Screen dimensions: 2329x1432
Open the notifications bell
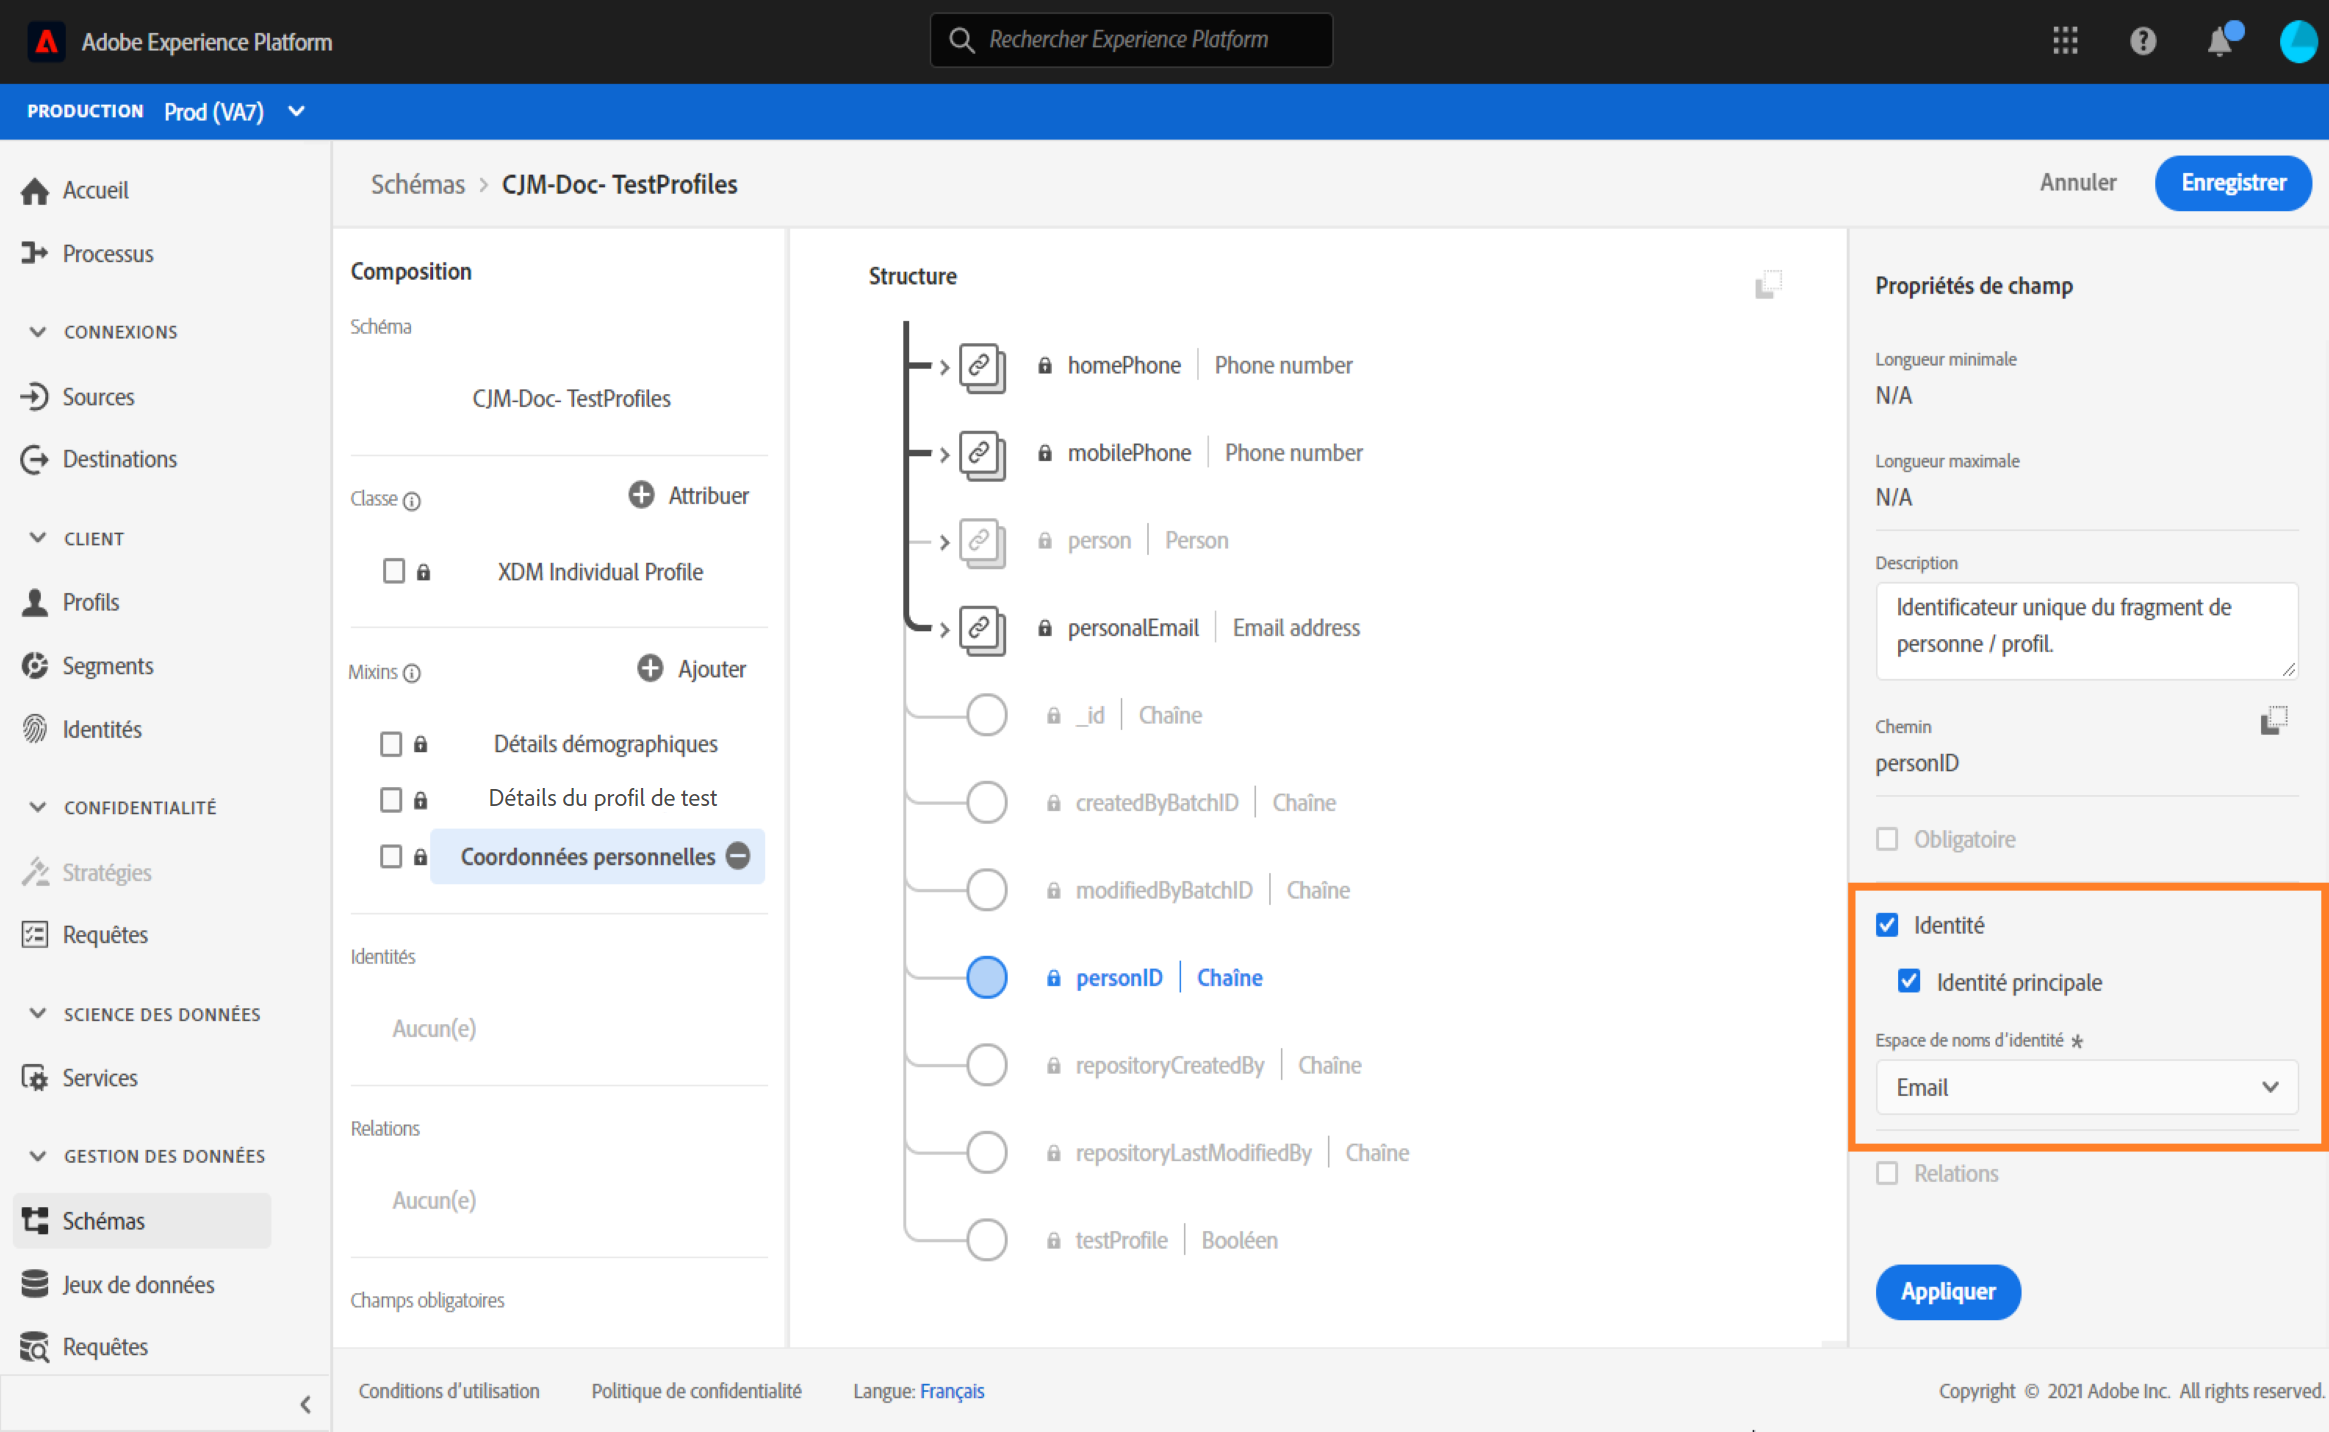coord(2219,42)
